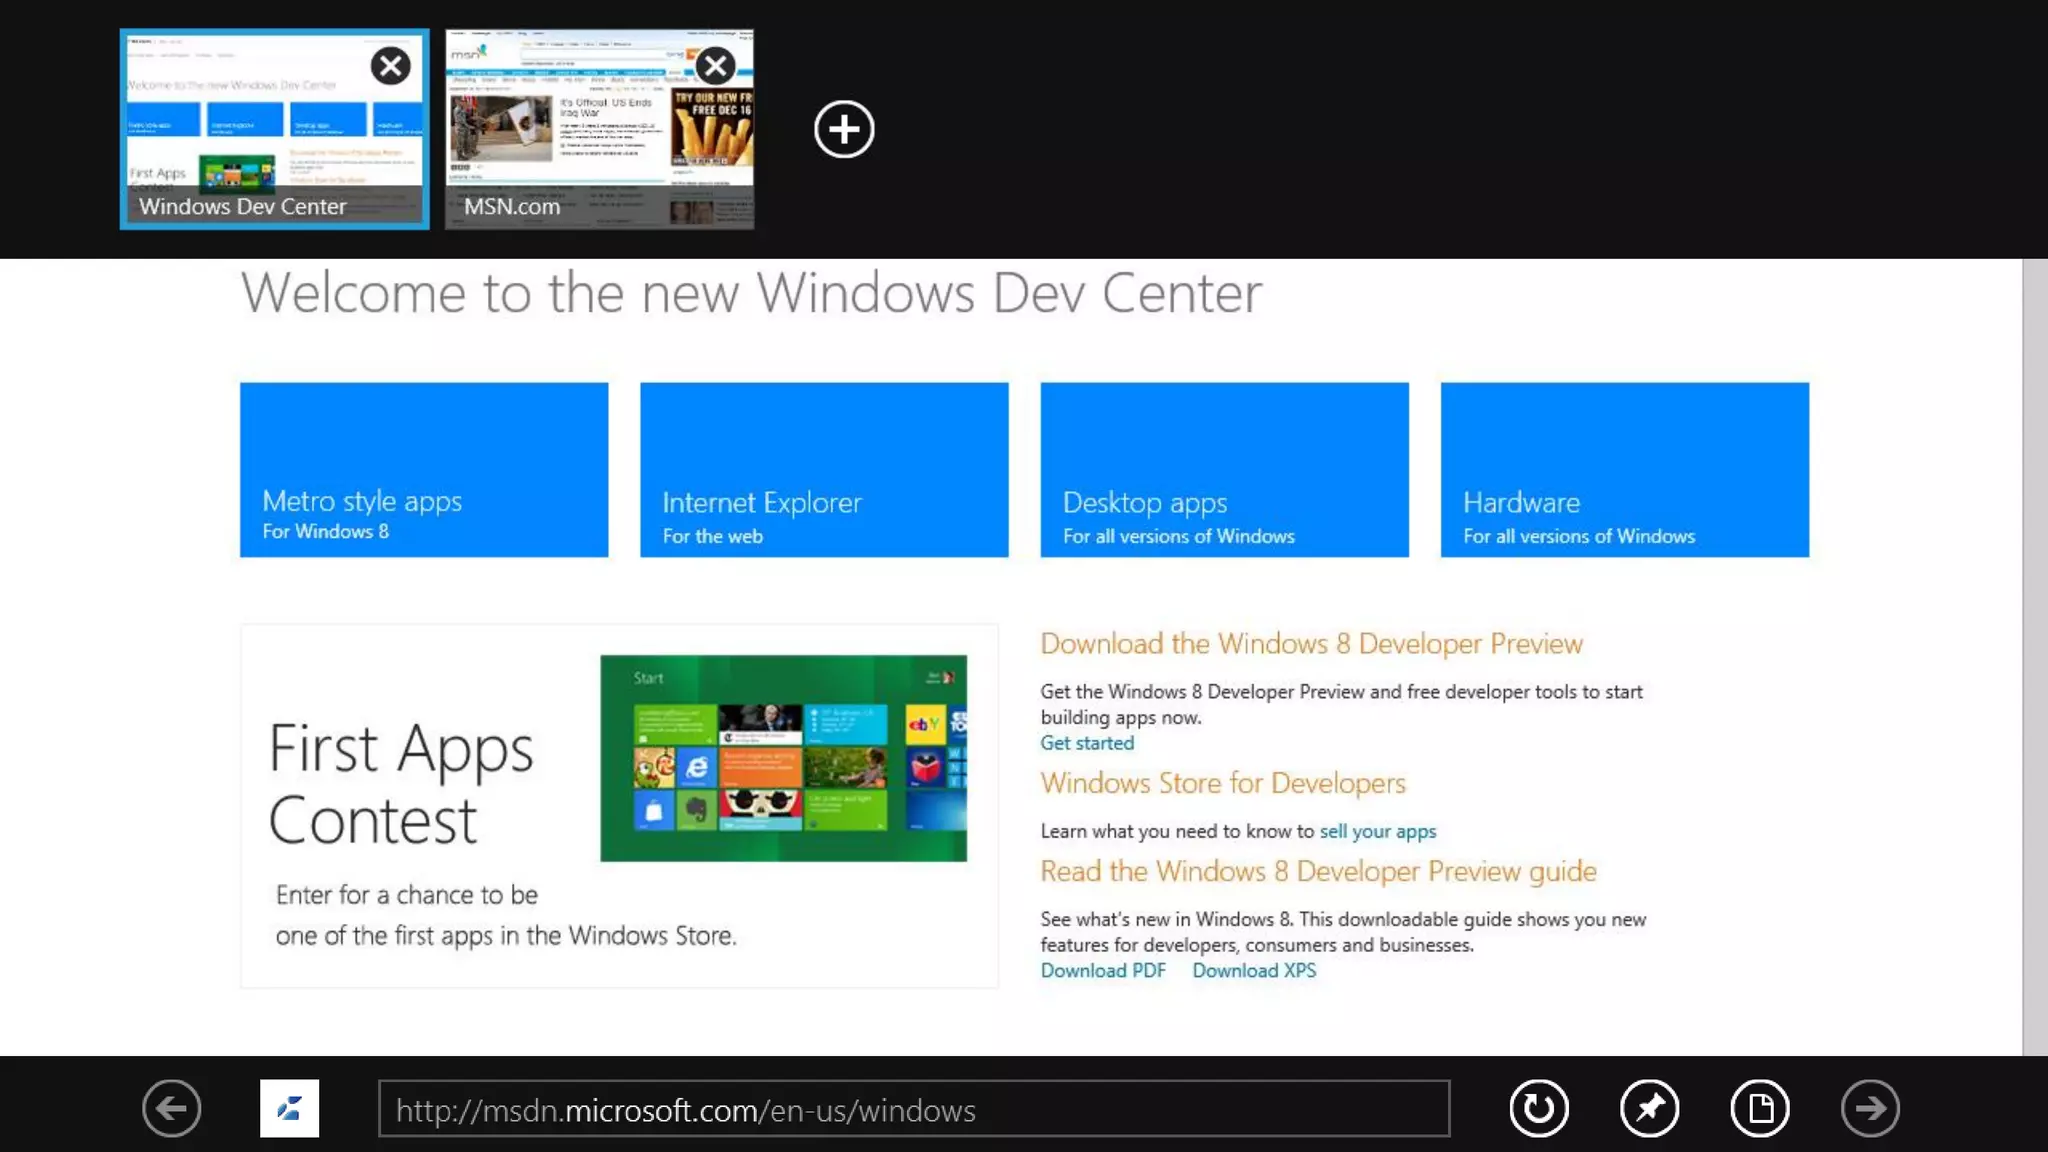Click the Download PDF link

pos(1103,971)
